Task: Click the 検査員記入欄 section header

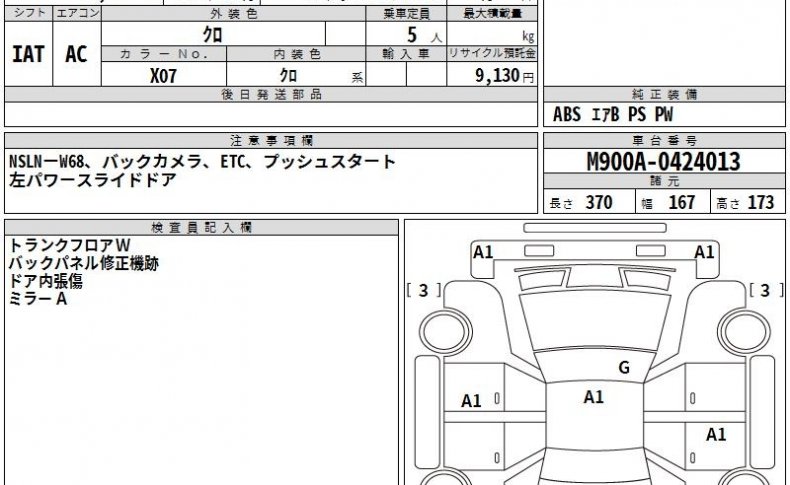Action: pos(201,228)
